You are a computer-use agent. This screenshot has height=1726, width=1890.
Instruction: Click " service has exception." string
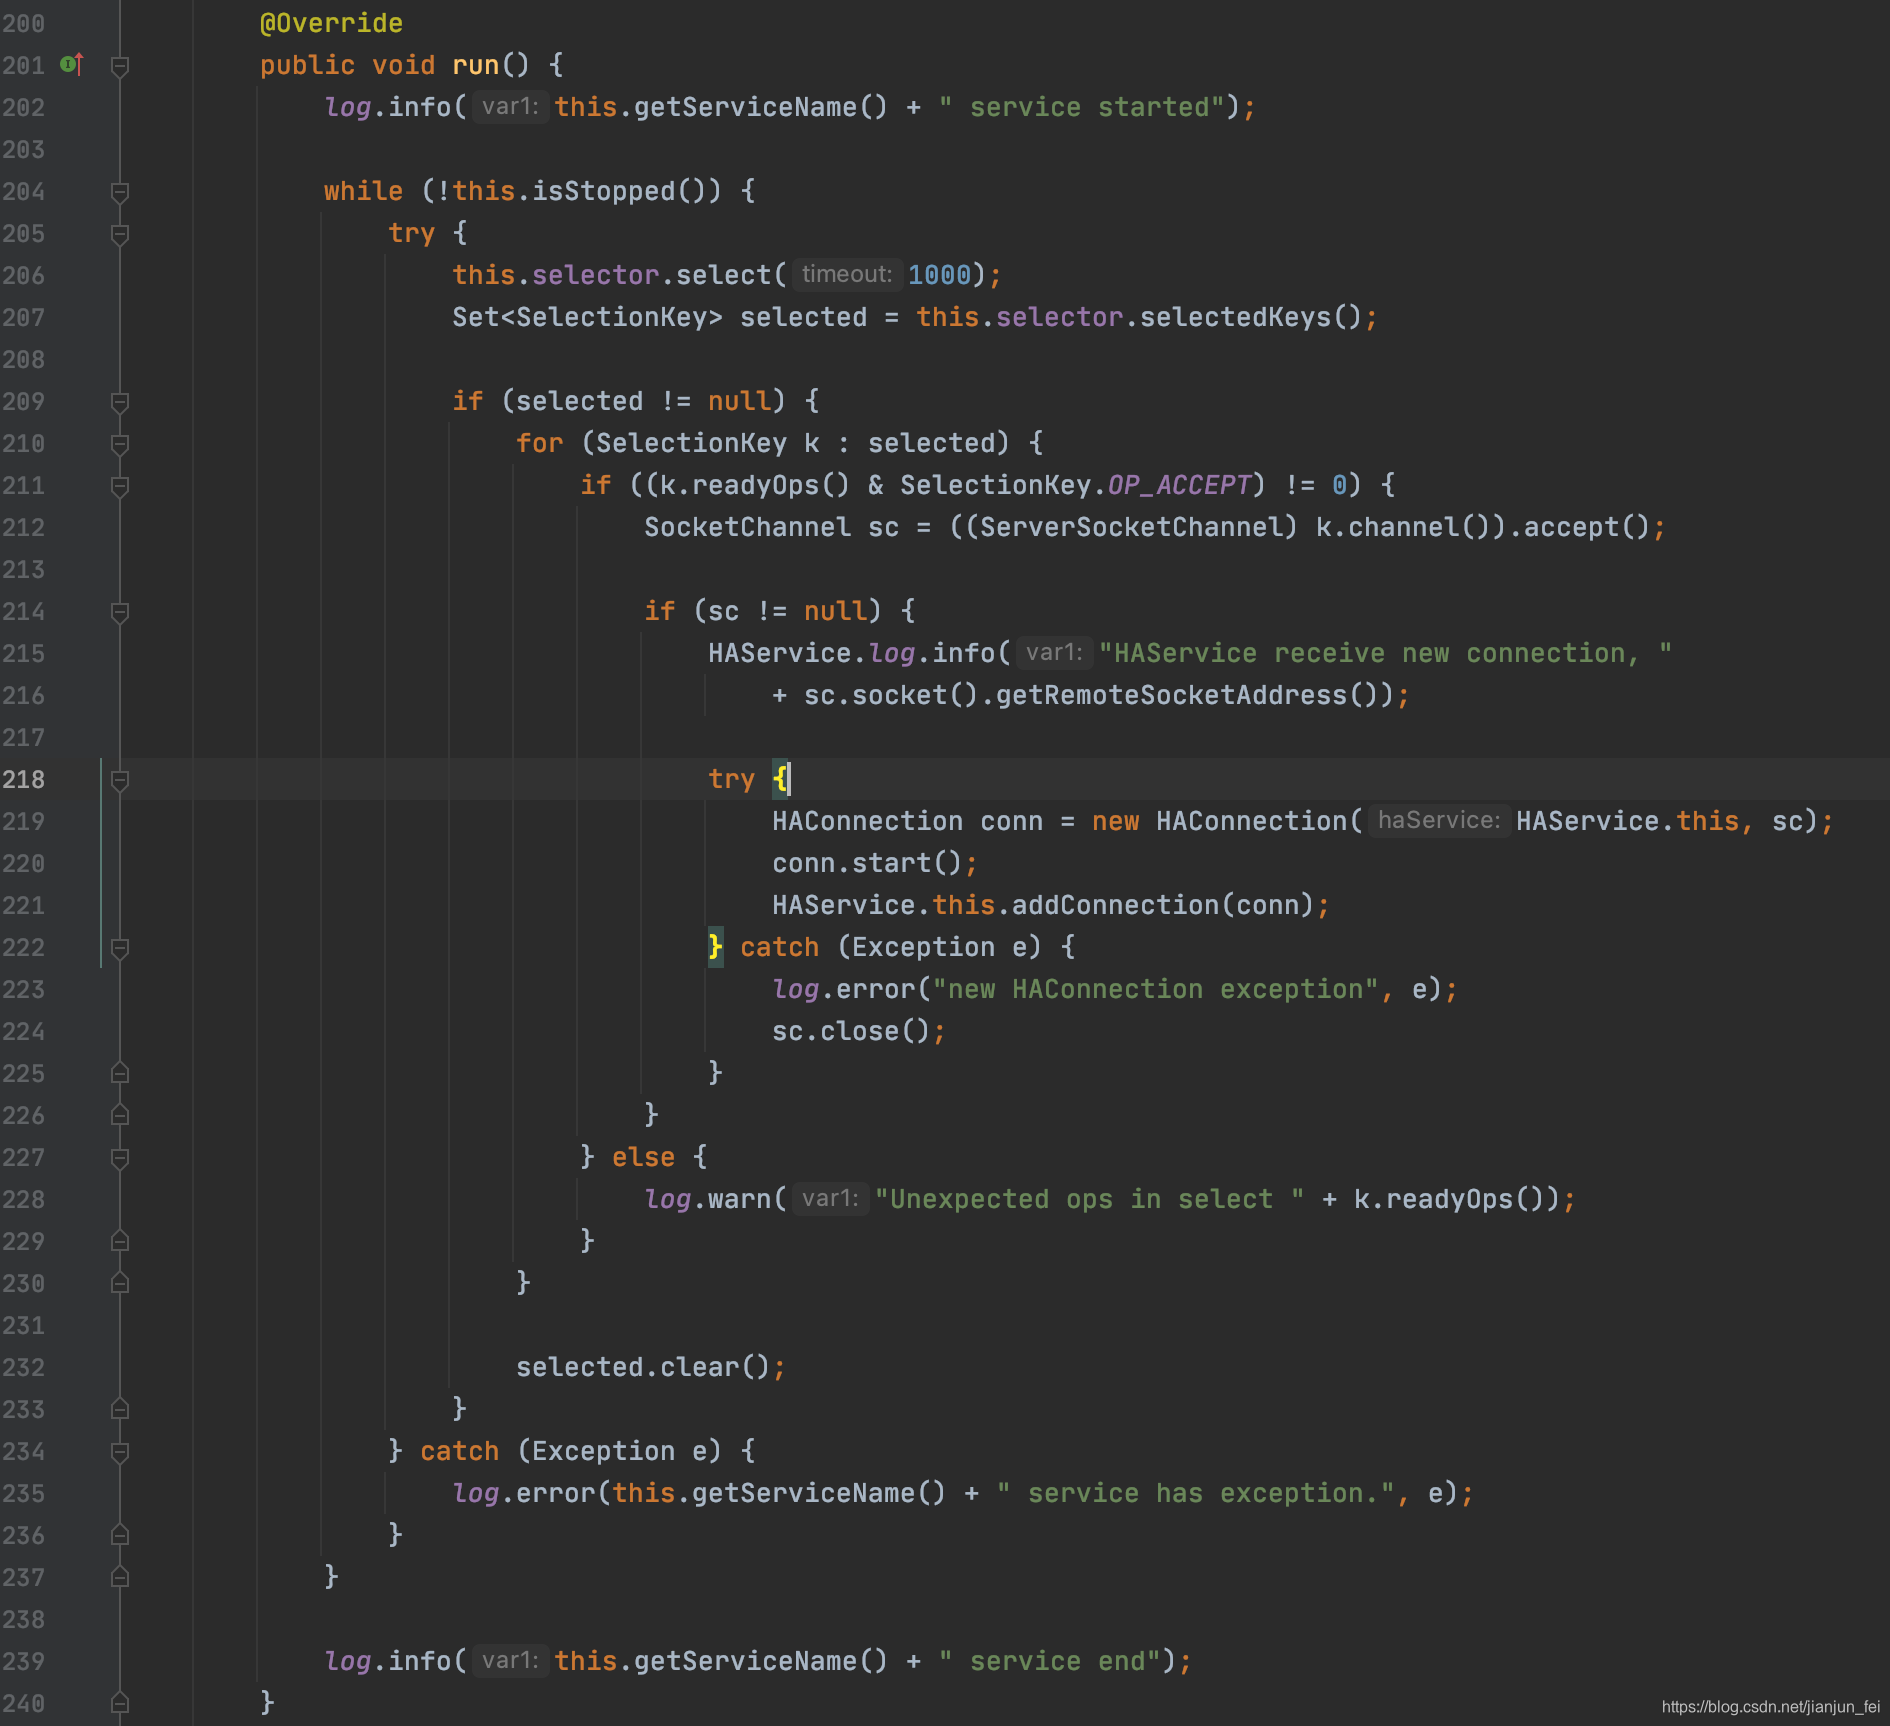[x=1196, y=1493]
